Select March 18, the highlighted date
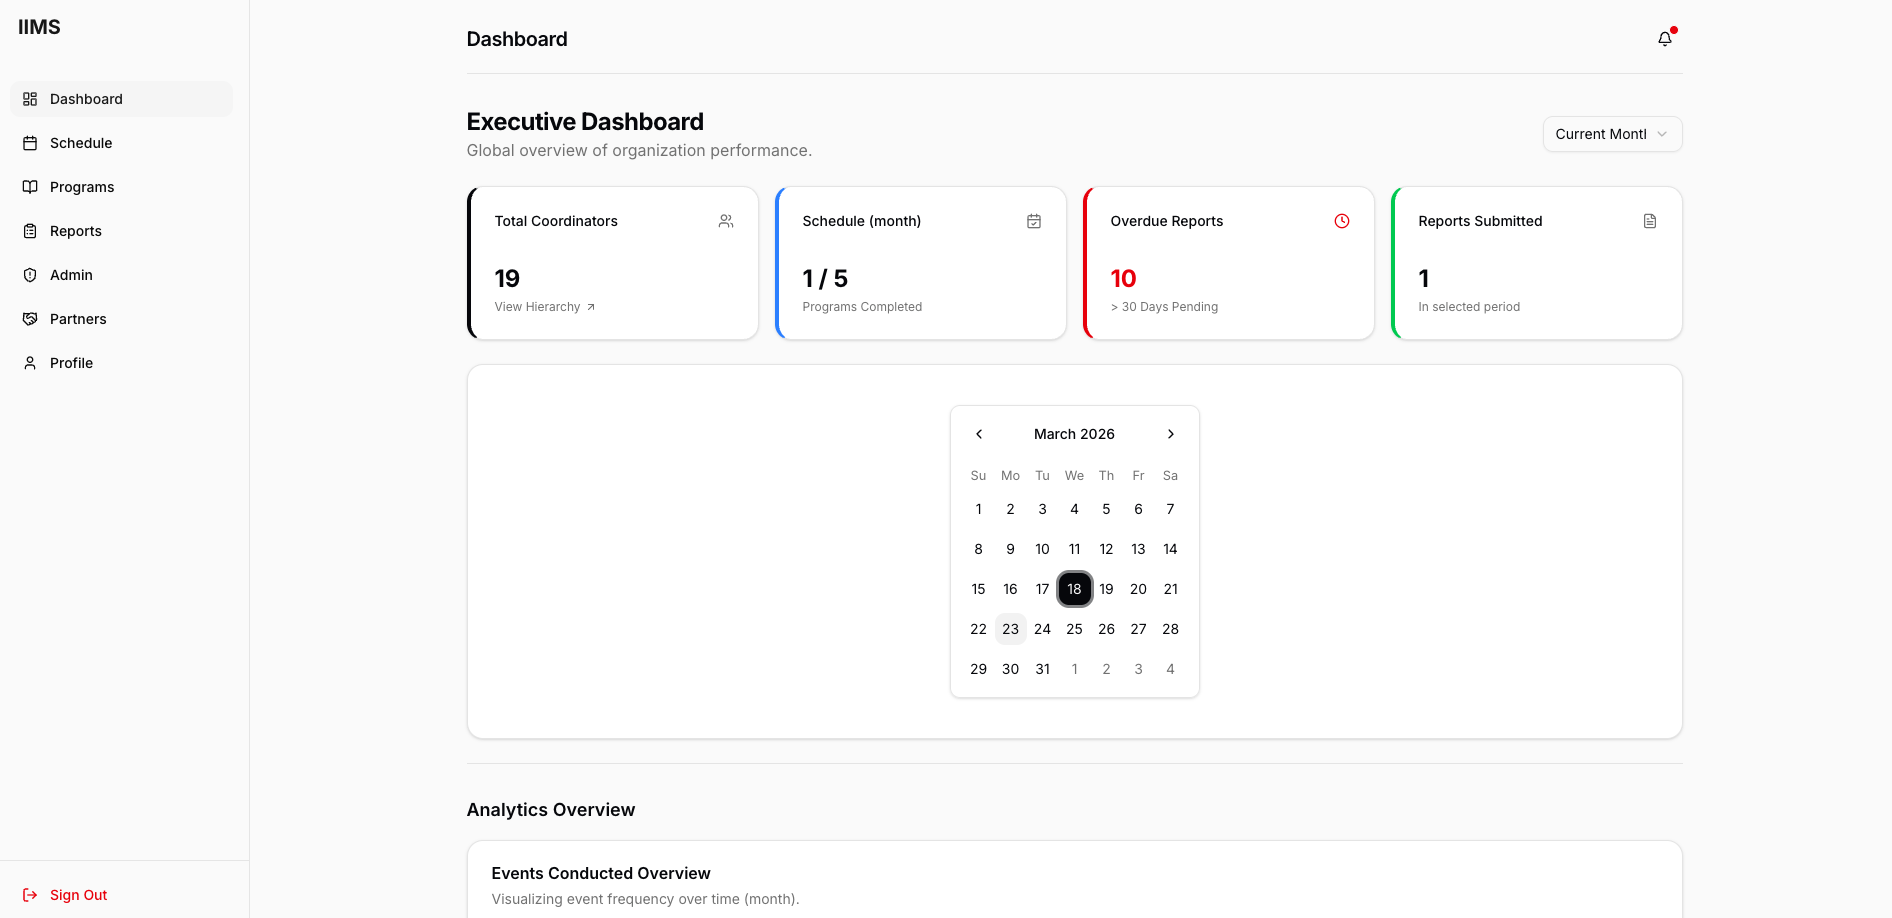The width and height of the screenshot is (1892, 918). 1074,588
